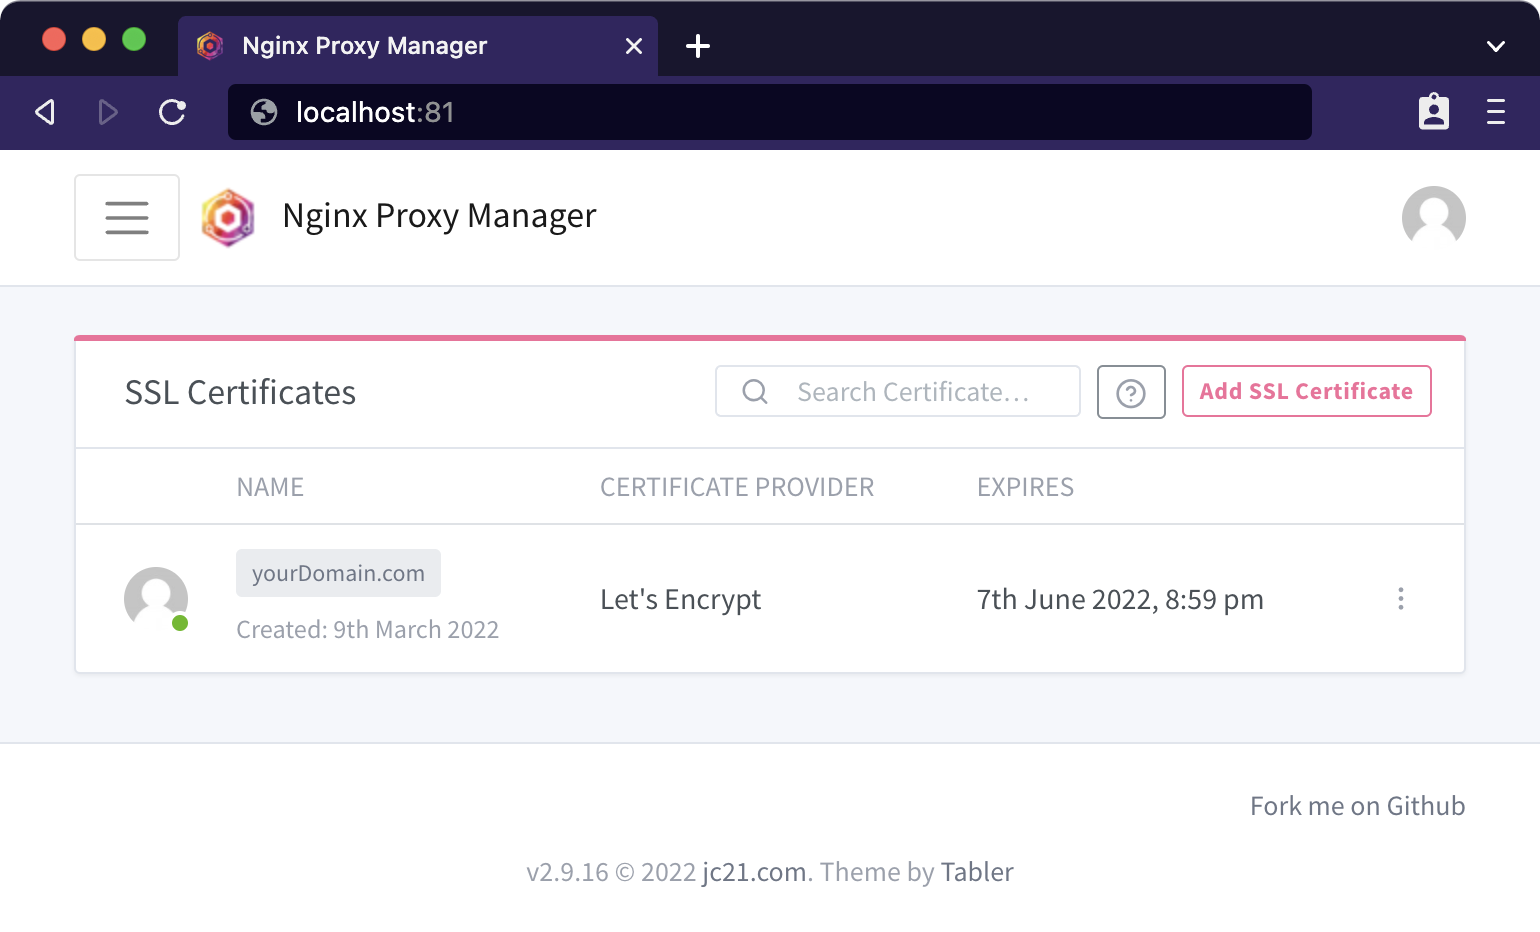Open the jc21.com footer link
1540x932 pixels.
click(x=754, y=872)
